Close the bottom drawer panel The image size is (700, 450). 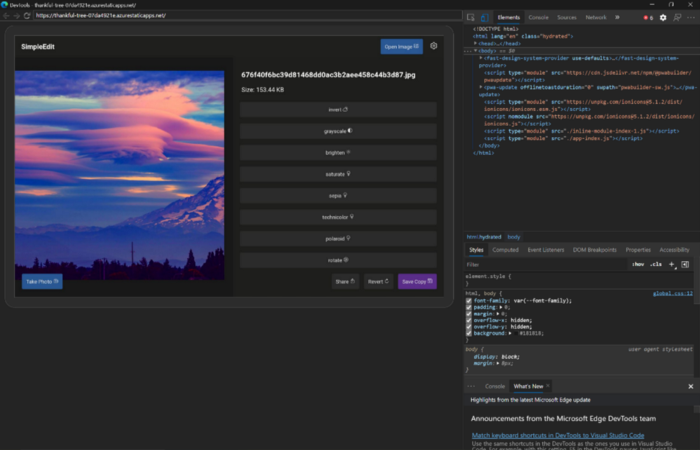pyautogui.click(x=690, y=385)
